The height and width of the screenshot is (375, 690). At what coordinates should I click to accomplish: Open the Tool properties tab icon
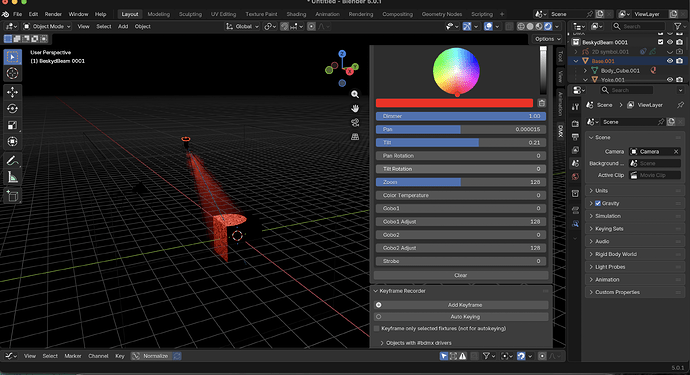(575, 107)
